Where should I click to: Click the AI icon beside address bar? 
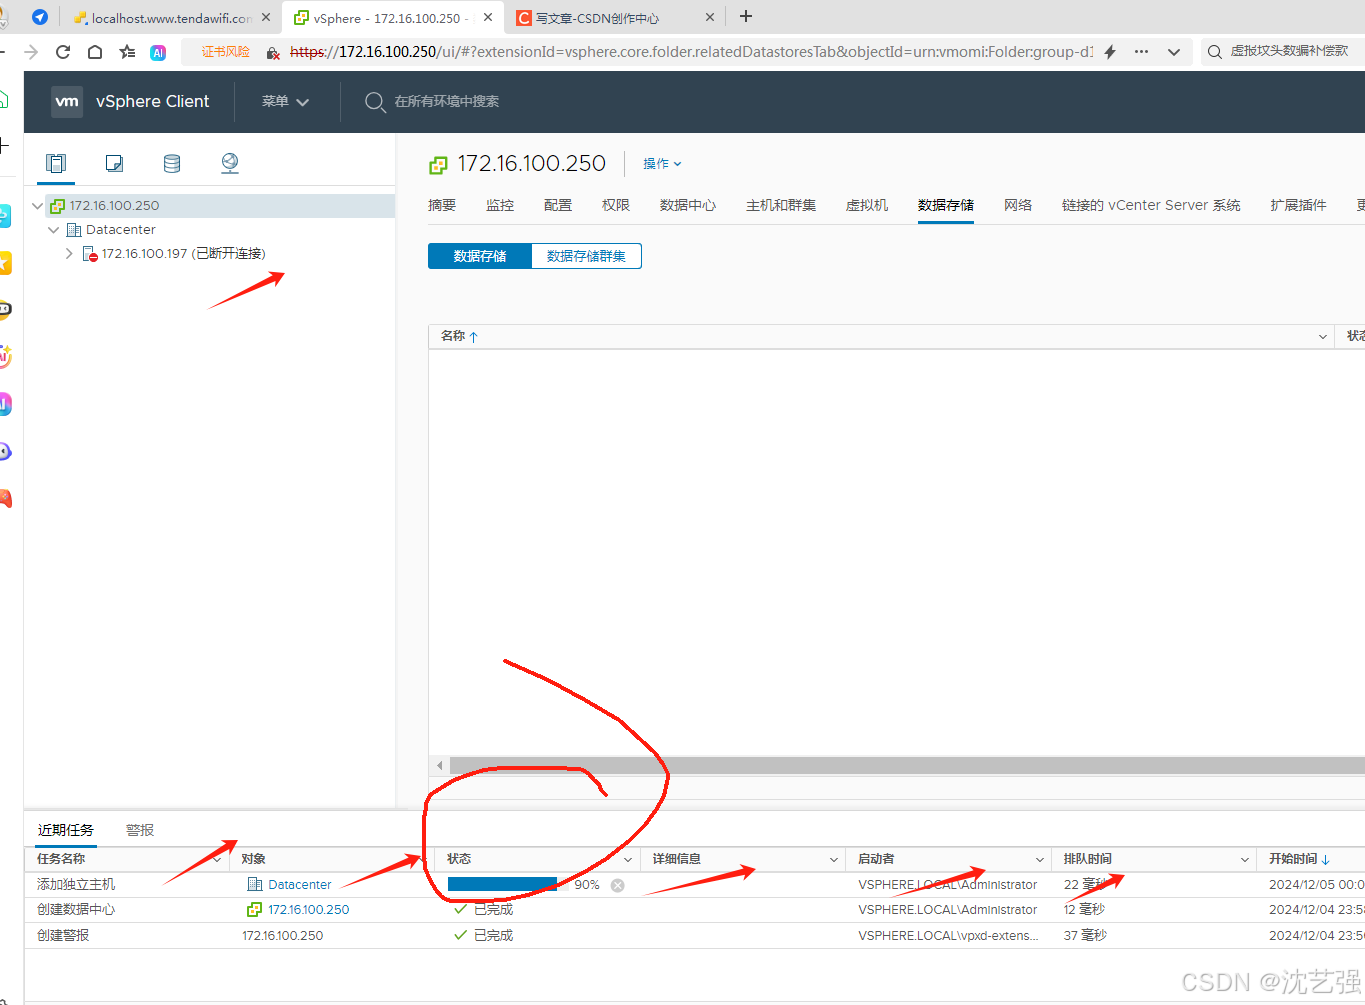point(158,53)
